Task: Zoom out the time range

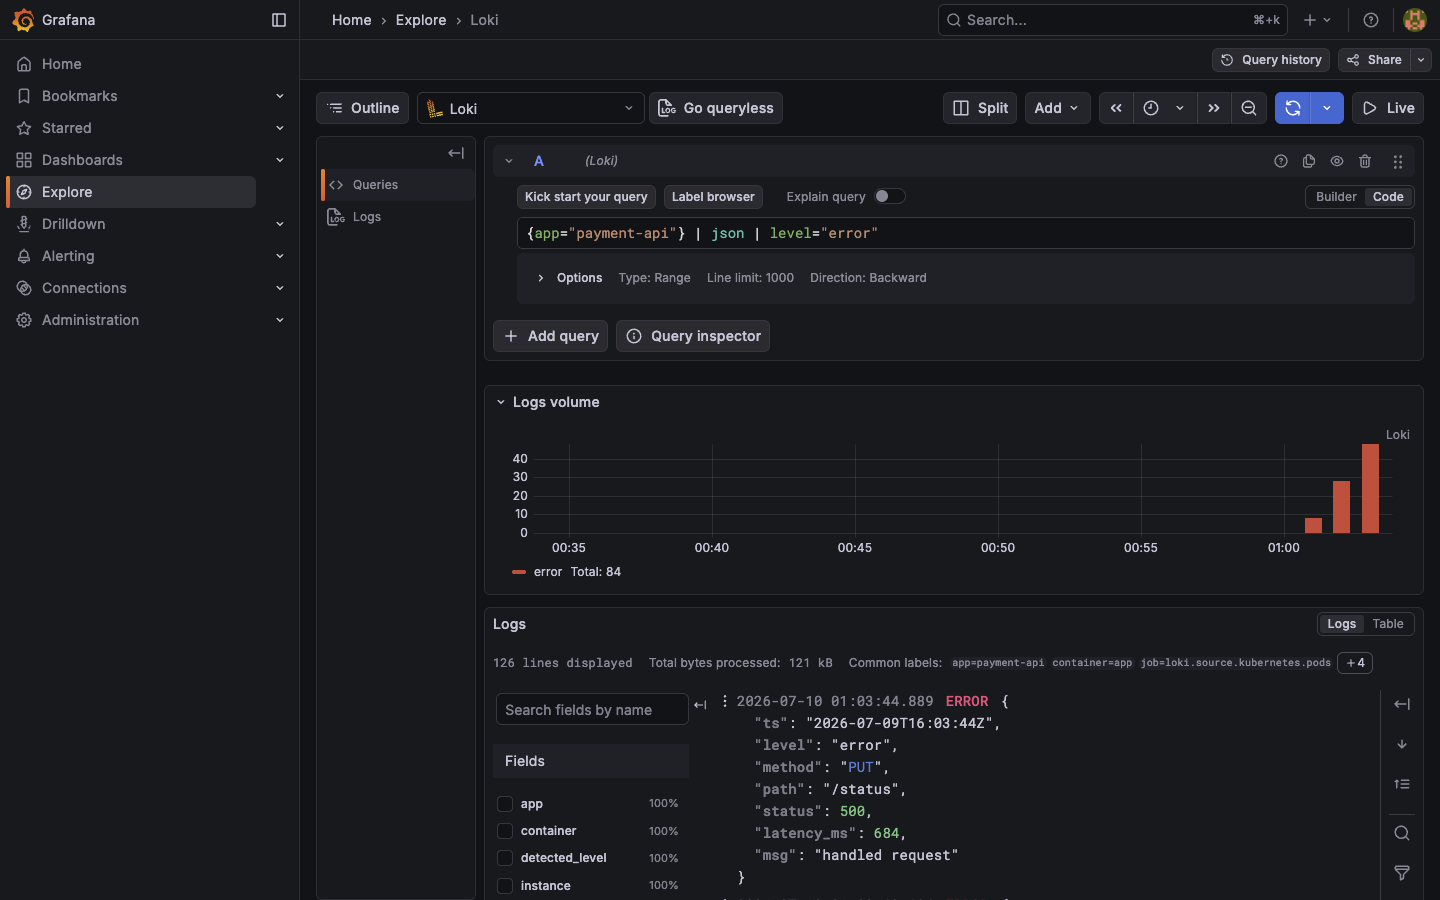Action: coord(1249,108)
